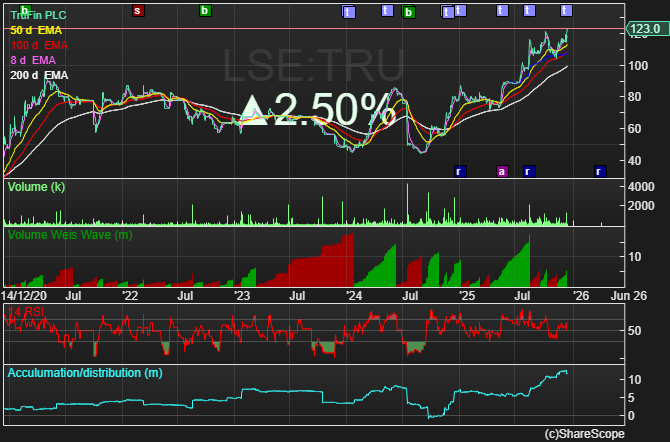Select the 100 d EMA legend entry

click(39, 45)
